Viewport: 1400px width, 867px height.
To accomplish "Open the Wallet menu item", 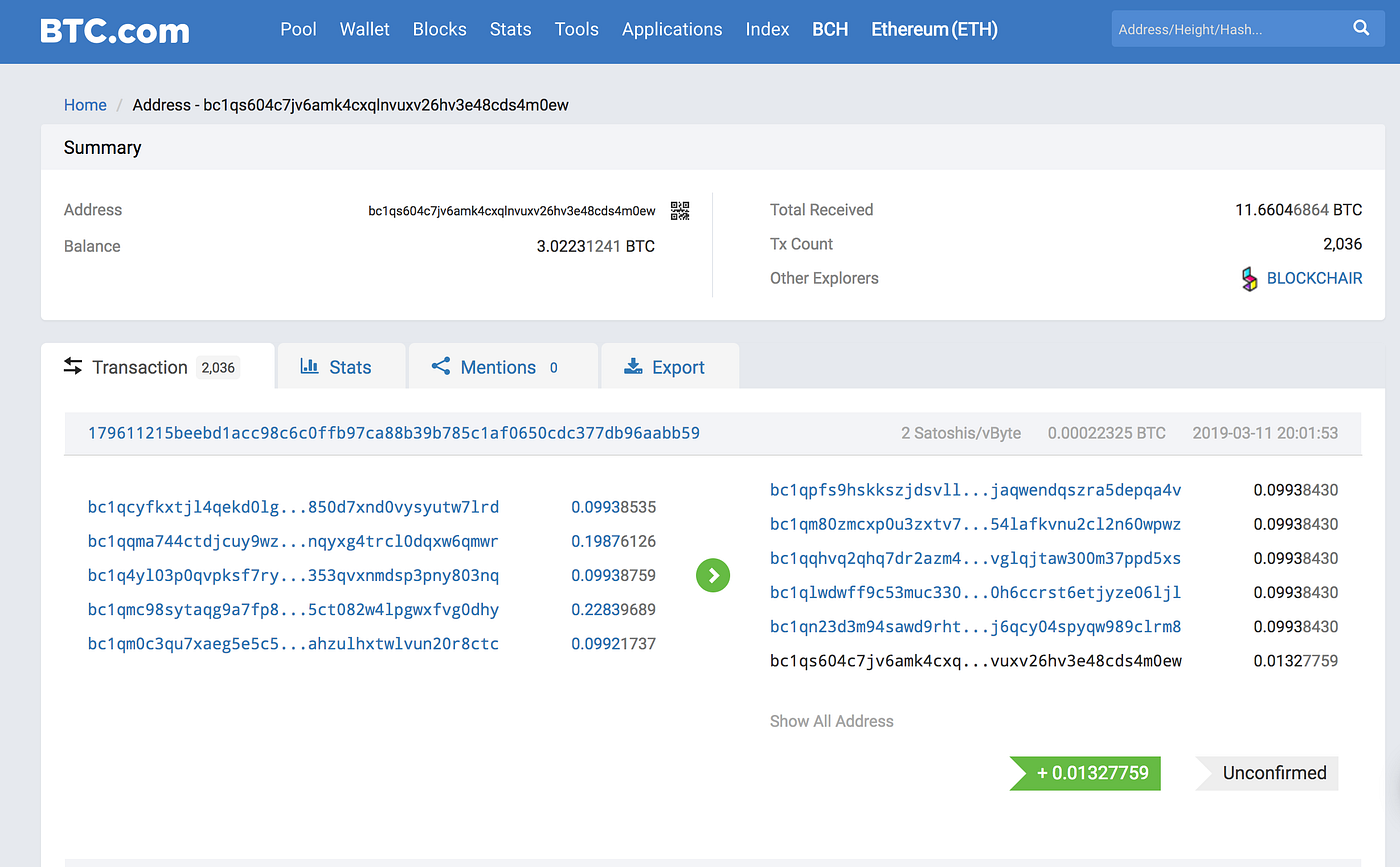I will point(365,29).
